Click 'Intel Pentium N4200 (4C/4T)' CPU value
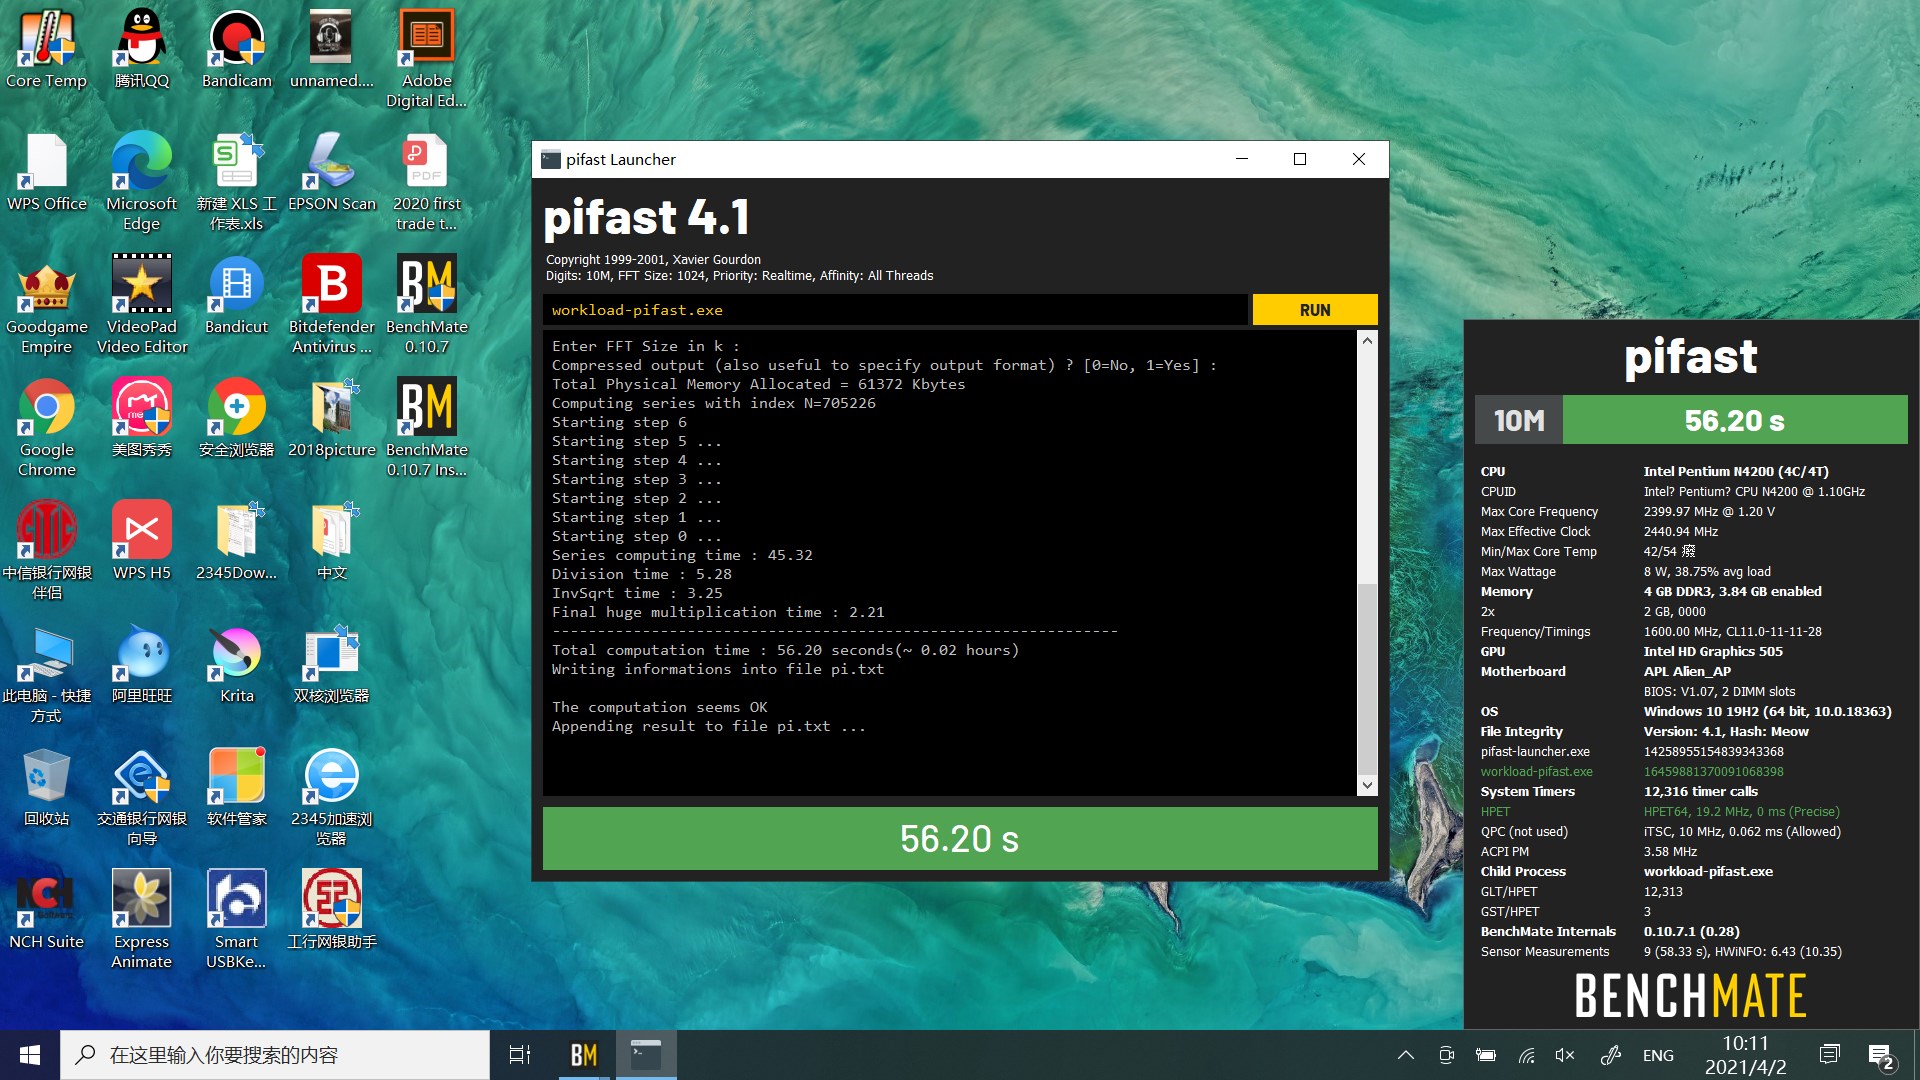 [x=1736, y=471]
